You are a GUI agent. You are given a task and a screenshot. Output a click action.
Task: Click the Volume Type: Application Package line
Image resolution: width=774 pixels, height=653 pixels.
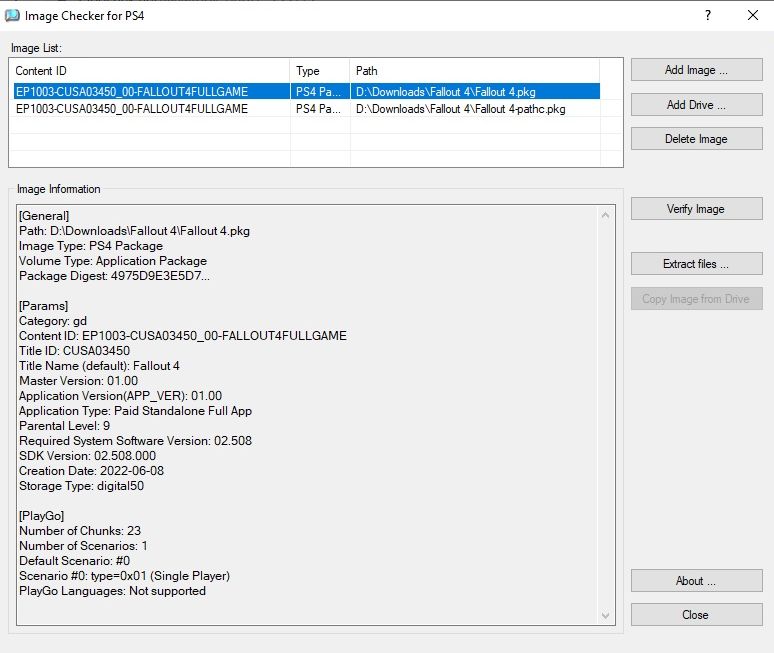113,261
